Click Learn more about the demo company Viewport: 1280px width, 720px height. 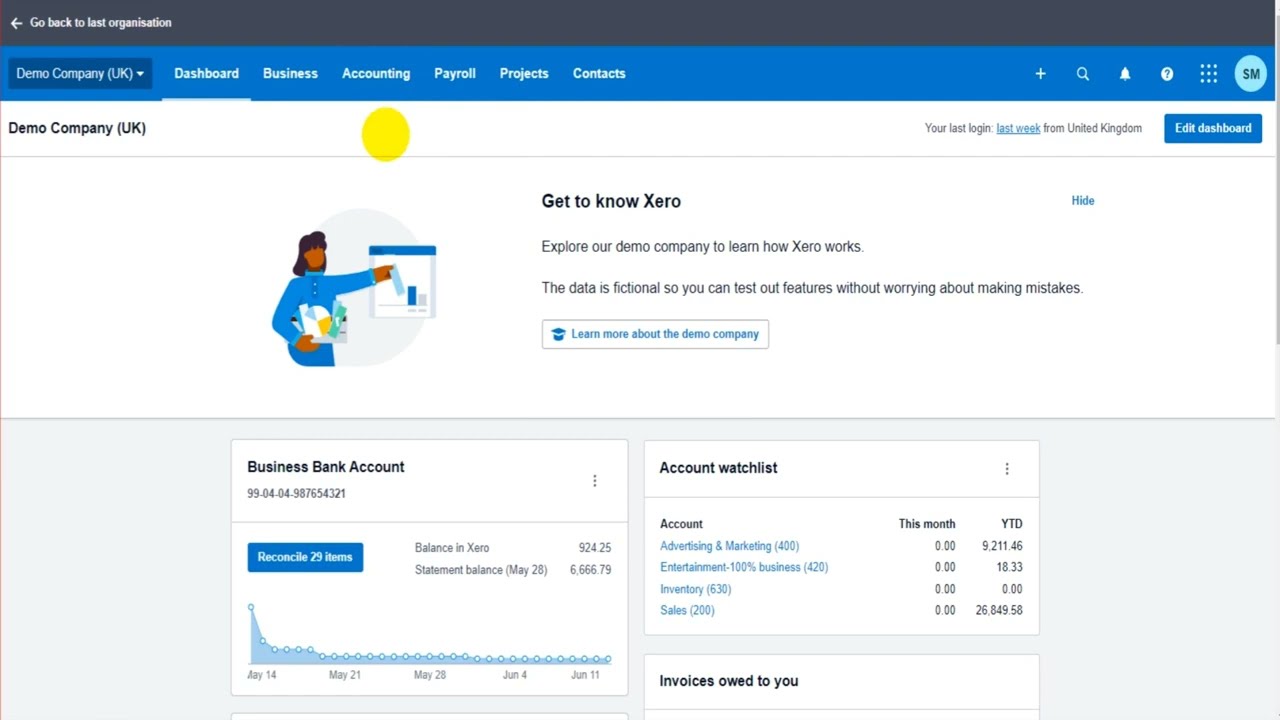655,334
